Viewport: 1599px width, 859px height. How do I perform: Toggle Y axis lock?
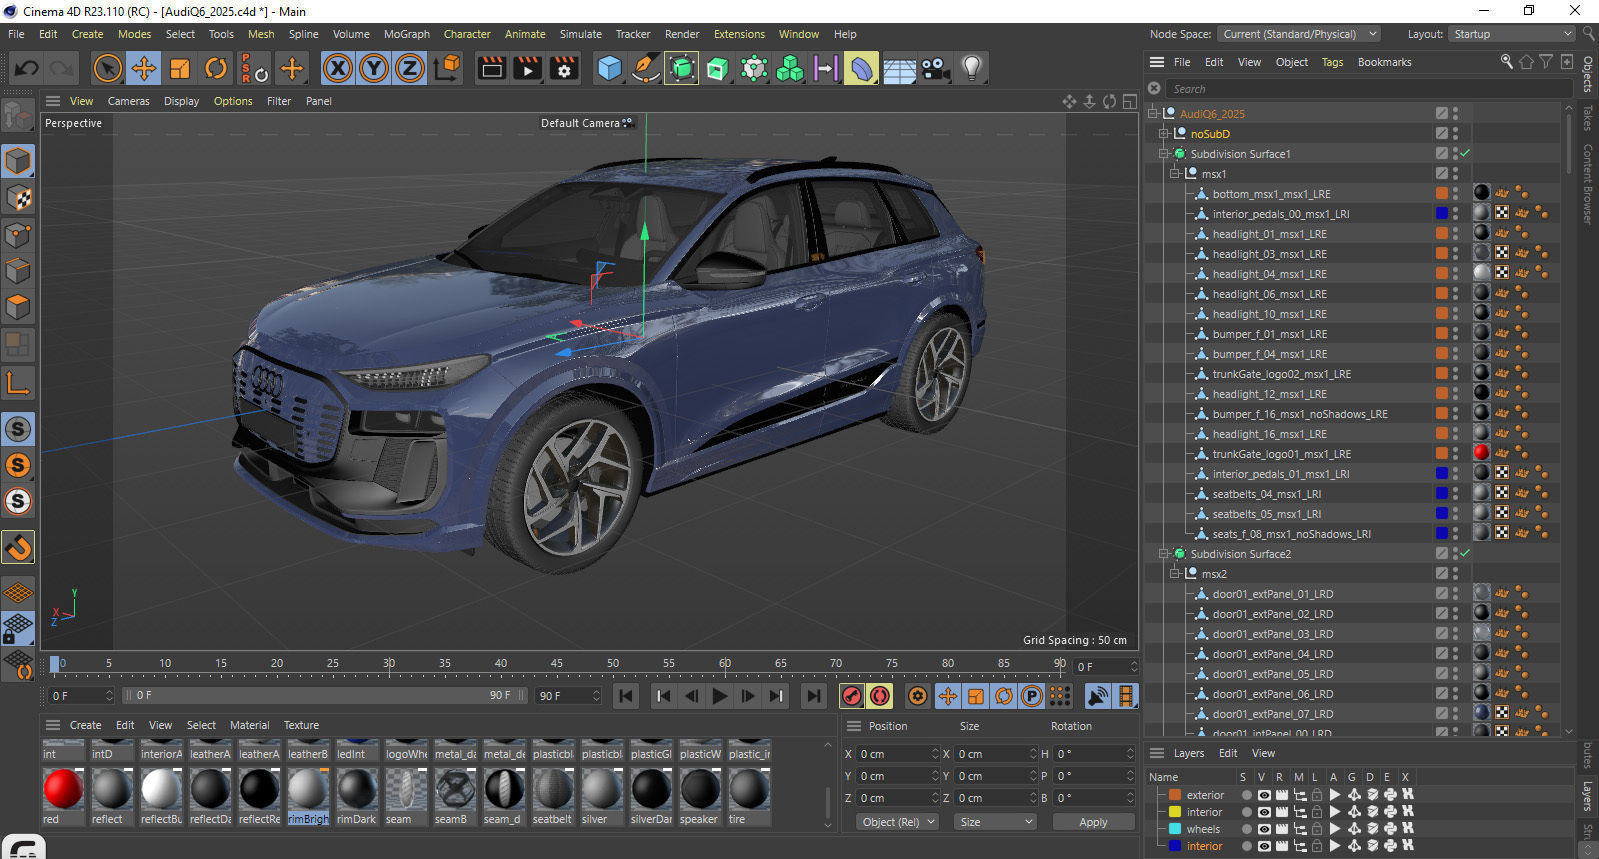[x=374, y=68]
